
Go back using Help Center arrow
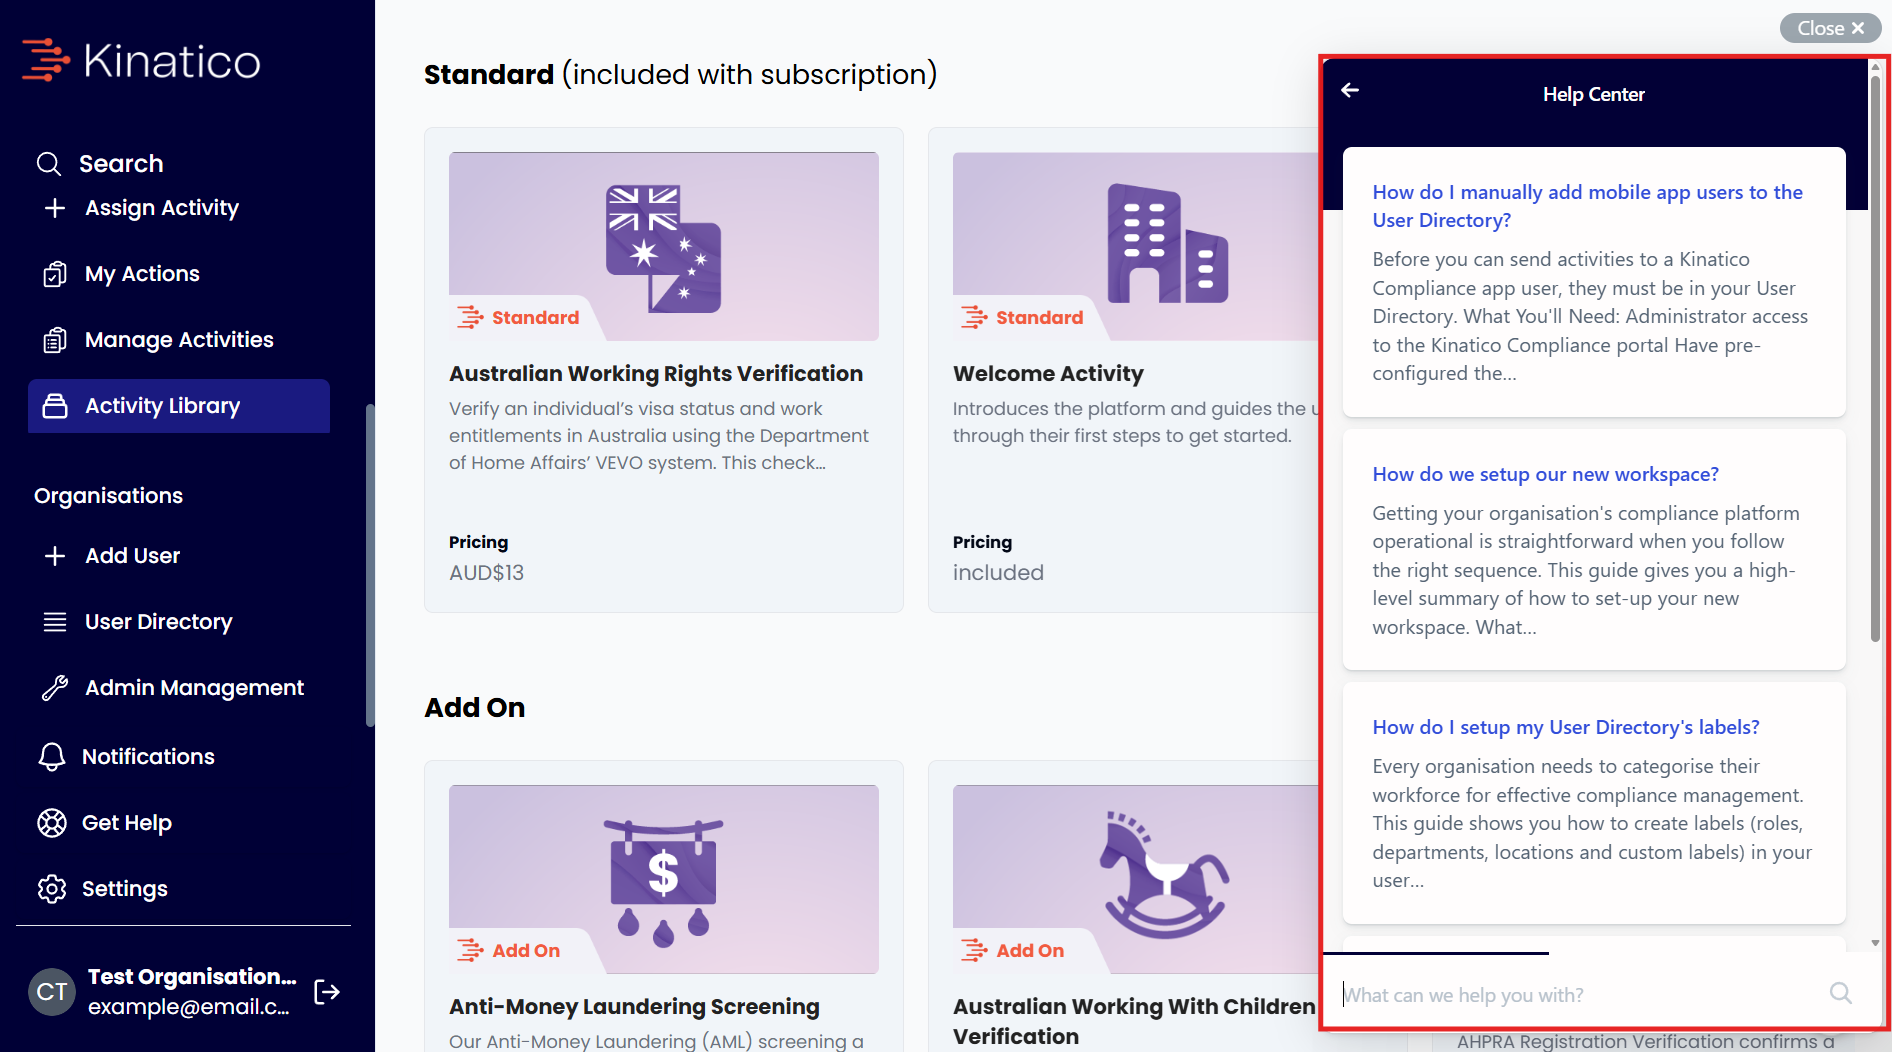click(x=1350, y=91)
